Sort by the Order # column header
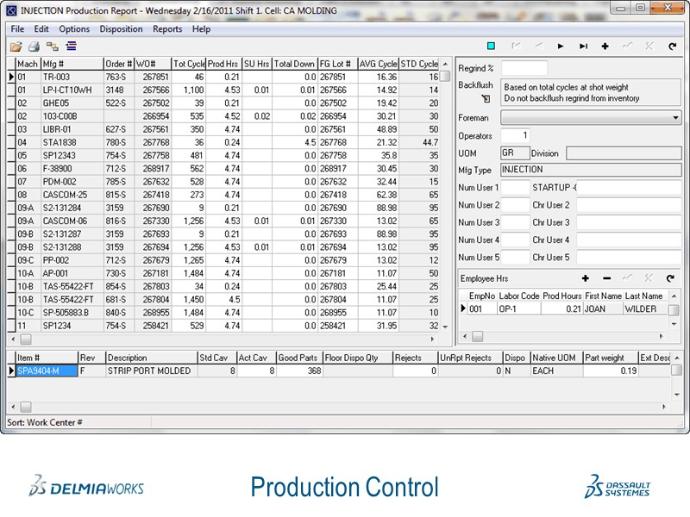The width and height of the screenshot is (690, 517). (x=118, y=64)
